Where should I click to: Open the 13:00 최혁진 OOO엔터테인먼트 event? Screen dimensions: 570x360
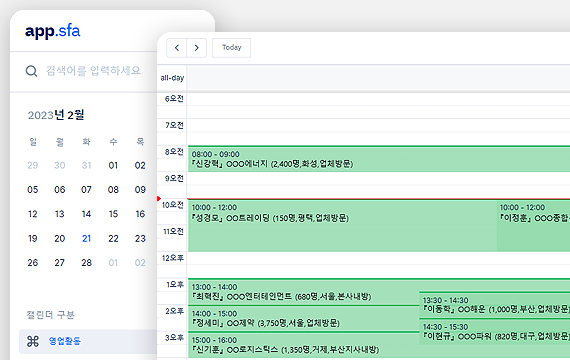(x=304, y=292)
